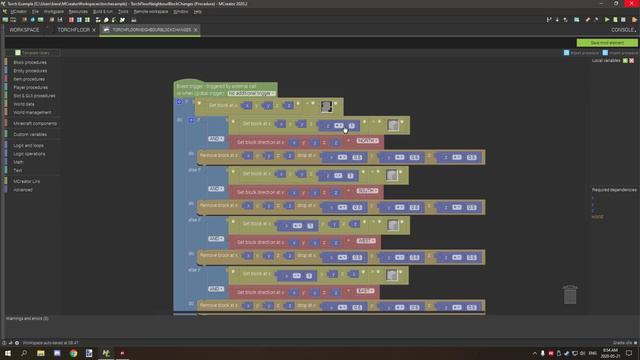This screenshot has height=360, width=640.
Task: Click the Export procedure icon
Action: (567, 53)
